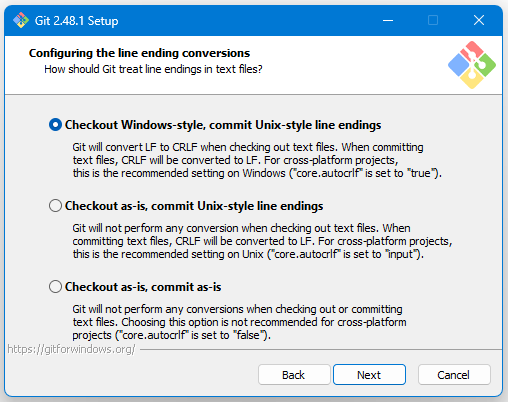Click the 'core.autocrlf is set to true' description
This screenshot has width=508, height=402.
[x=257, y=160]
